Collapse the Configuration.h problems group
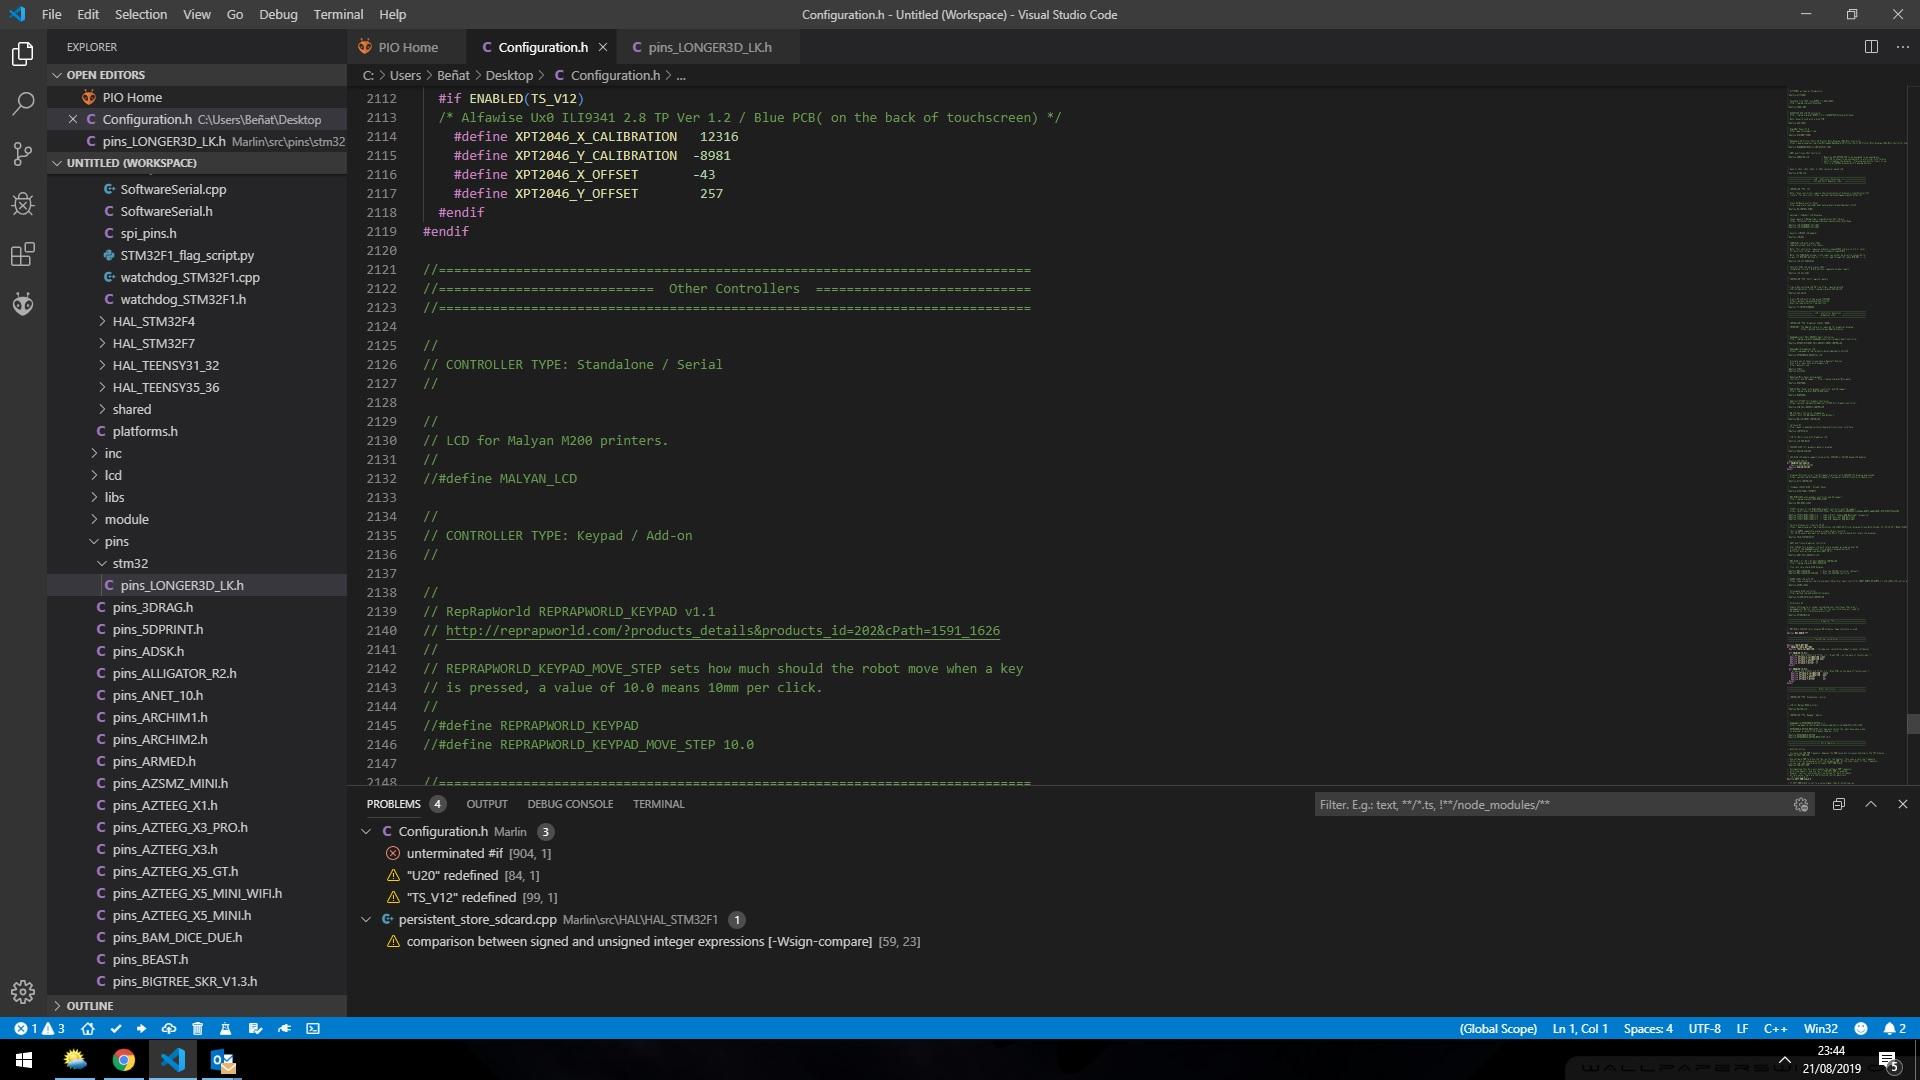 (366, 831)
